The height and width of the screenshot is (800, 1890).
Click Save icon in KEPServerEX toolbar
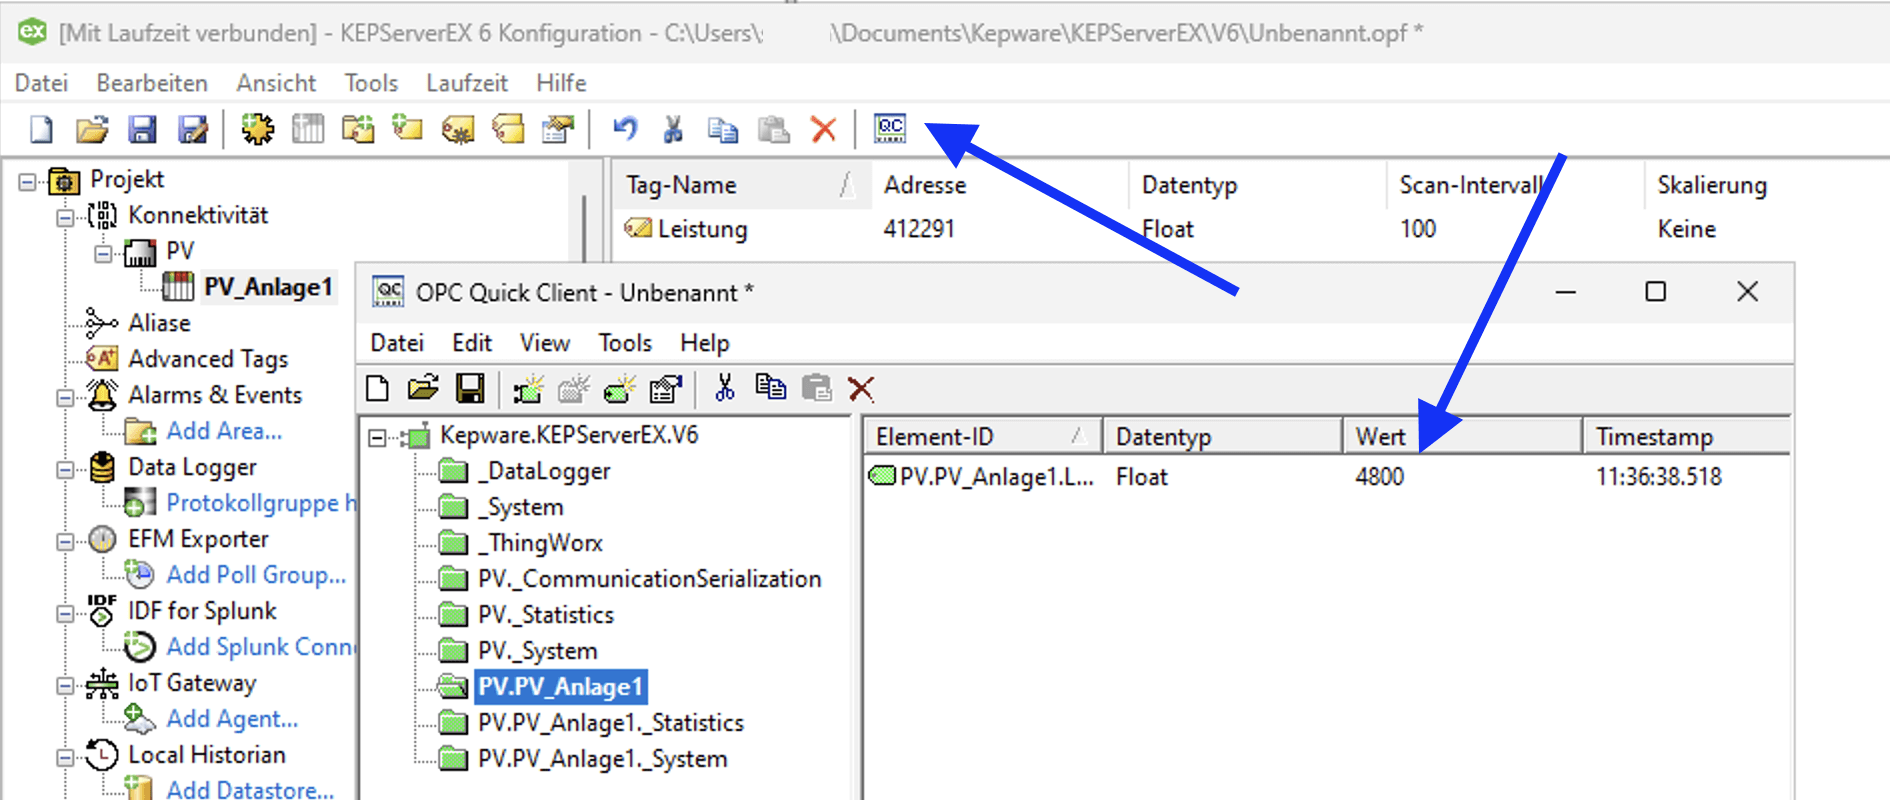[142, 129]
